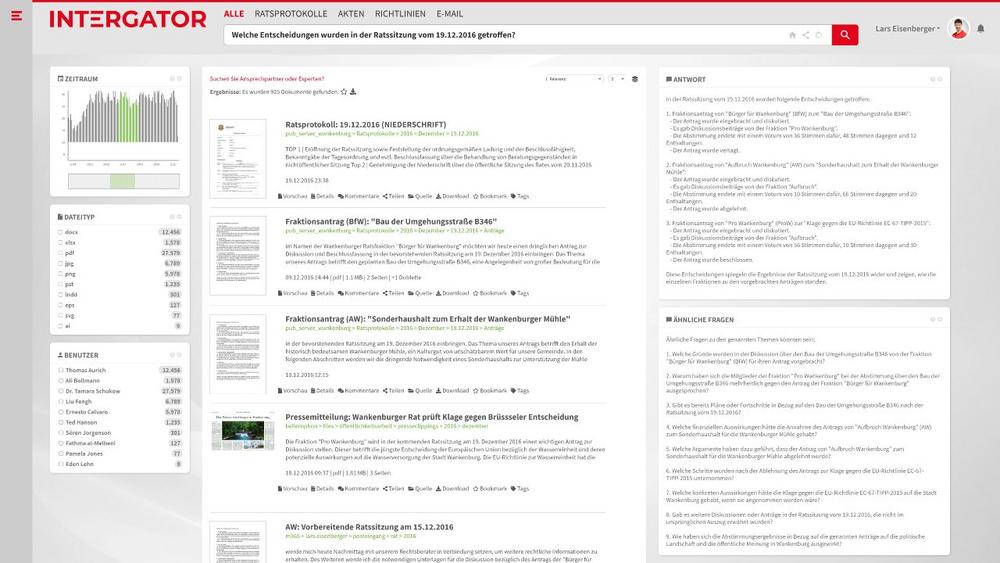
Task: Check the xlsx file type filter
Action: pos(61,243)
